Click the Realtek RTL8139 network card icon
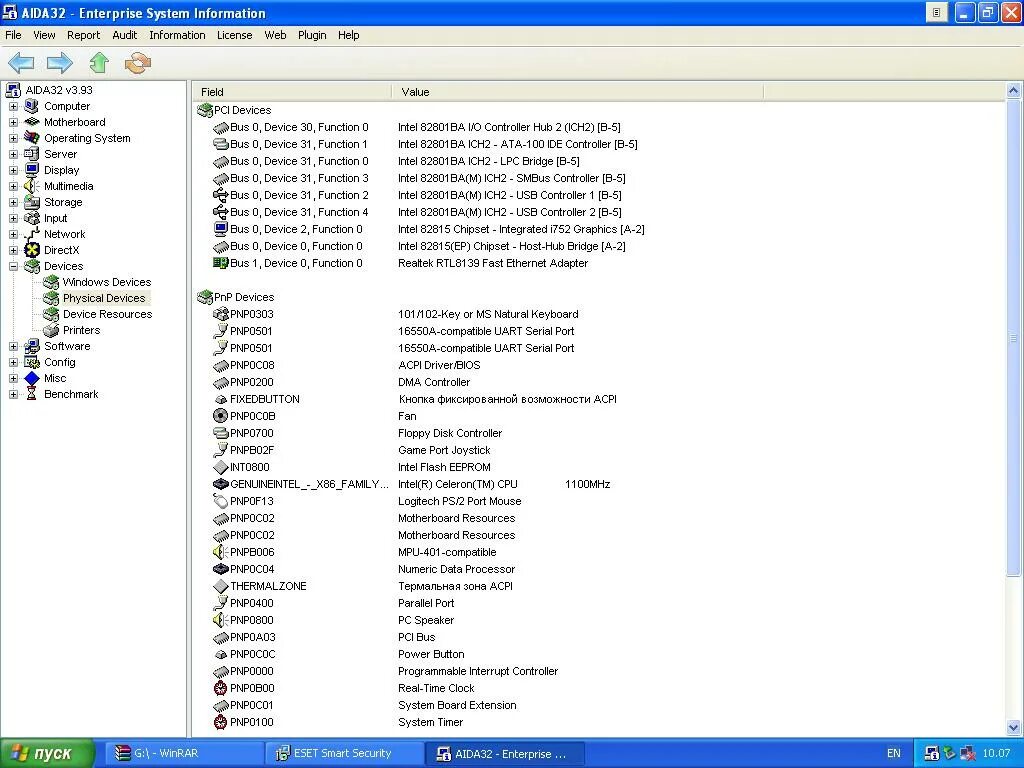Image resolution: width=1024 pixels, height=768 pixels. click(221, 263)
